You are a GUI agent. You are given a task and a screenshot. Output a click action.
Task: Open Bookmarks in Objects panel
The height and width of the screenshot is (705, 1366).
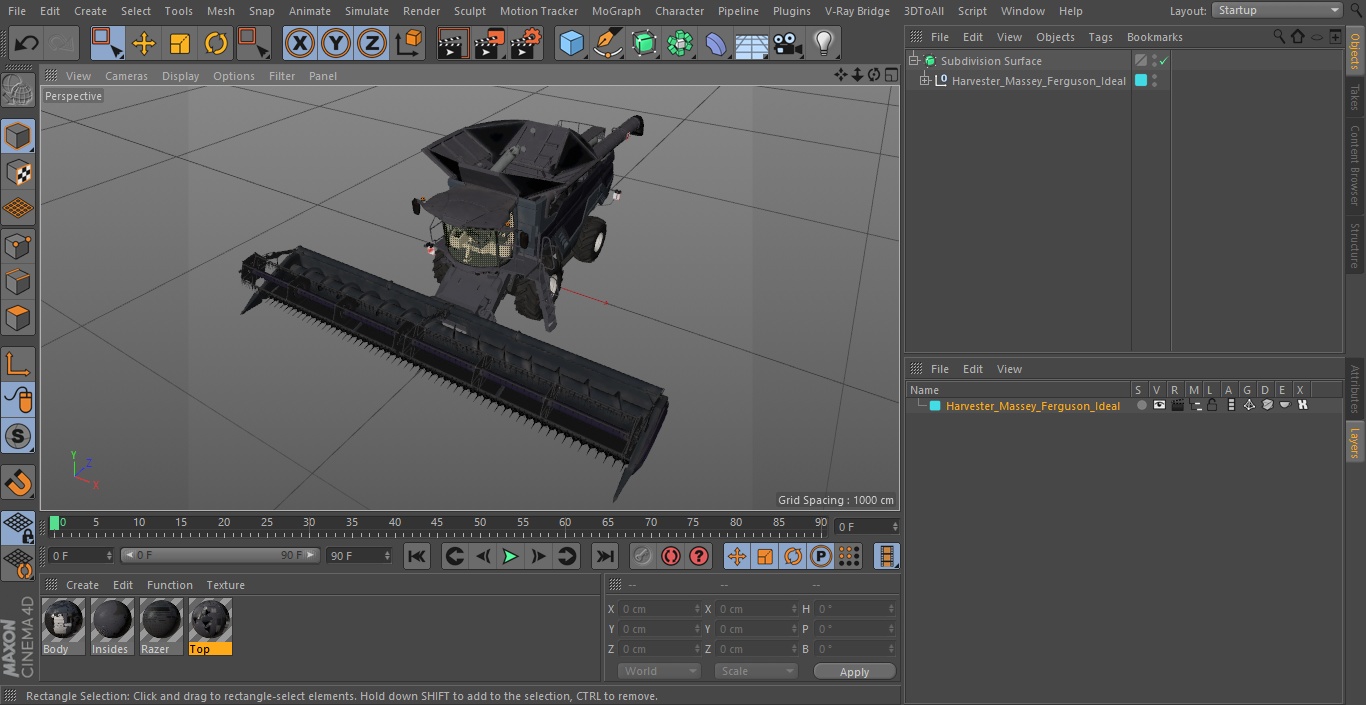coord(1154,37)
